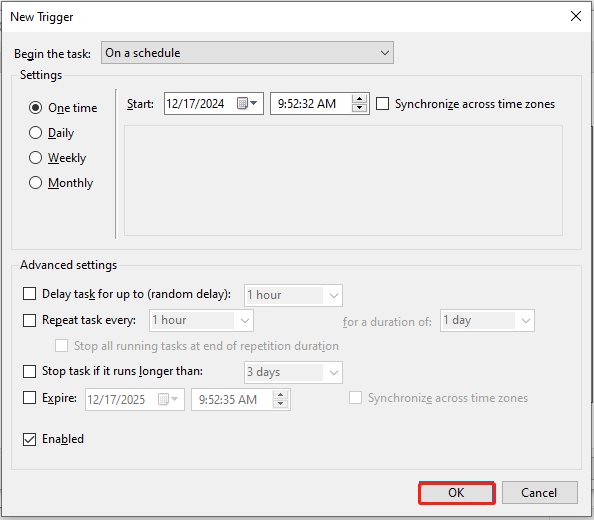Select the Daily schedule option

[36, 133]
